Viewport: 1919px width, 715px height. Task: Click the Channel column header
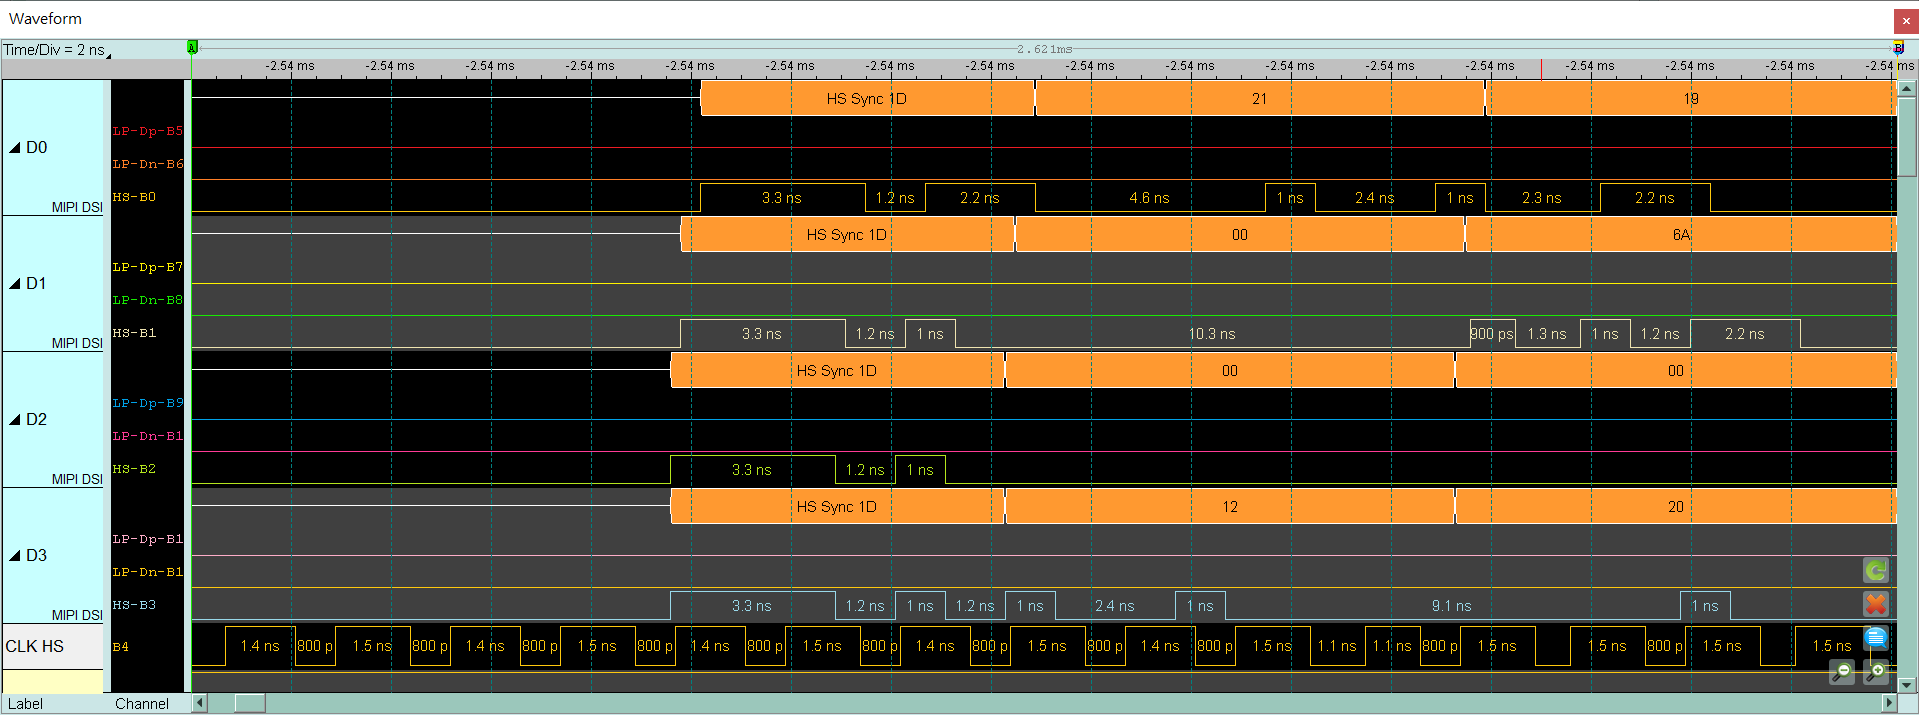coord(142,704)
